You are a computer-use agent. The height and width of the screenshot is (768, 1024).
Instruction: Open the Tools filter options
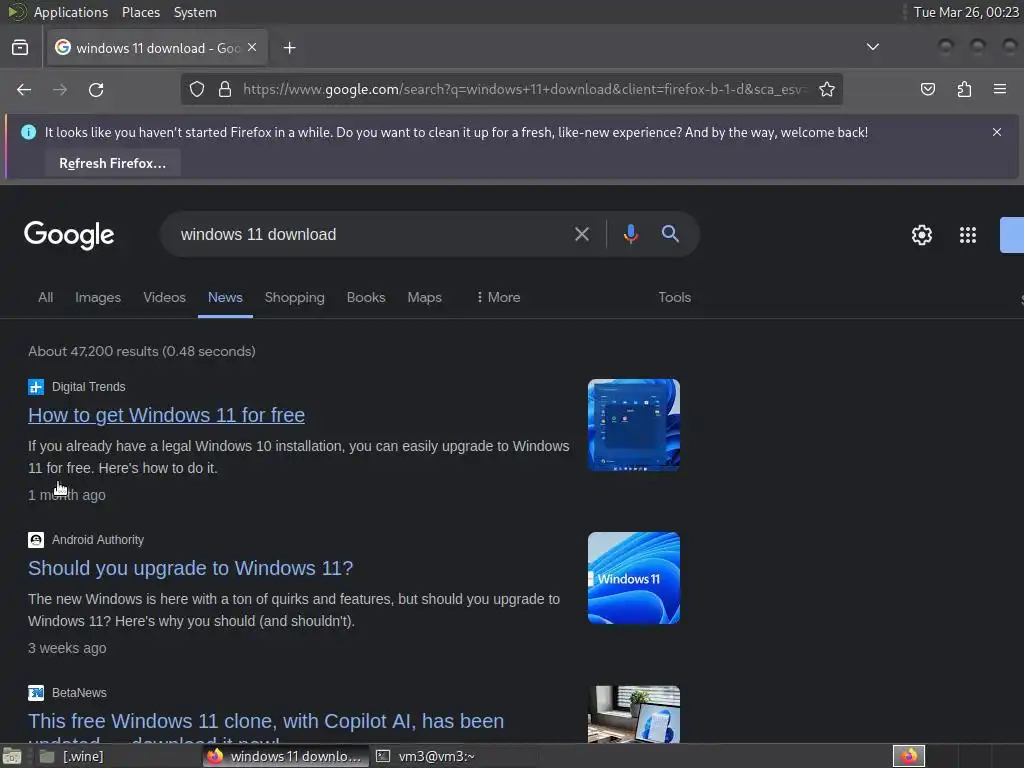[675, 297]
